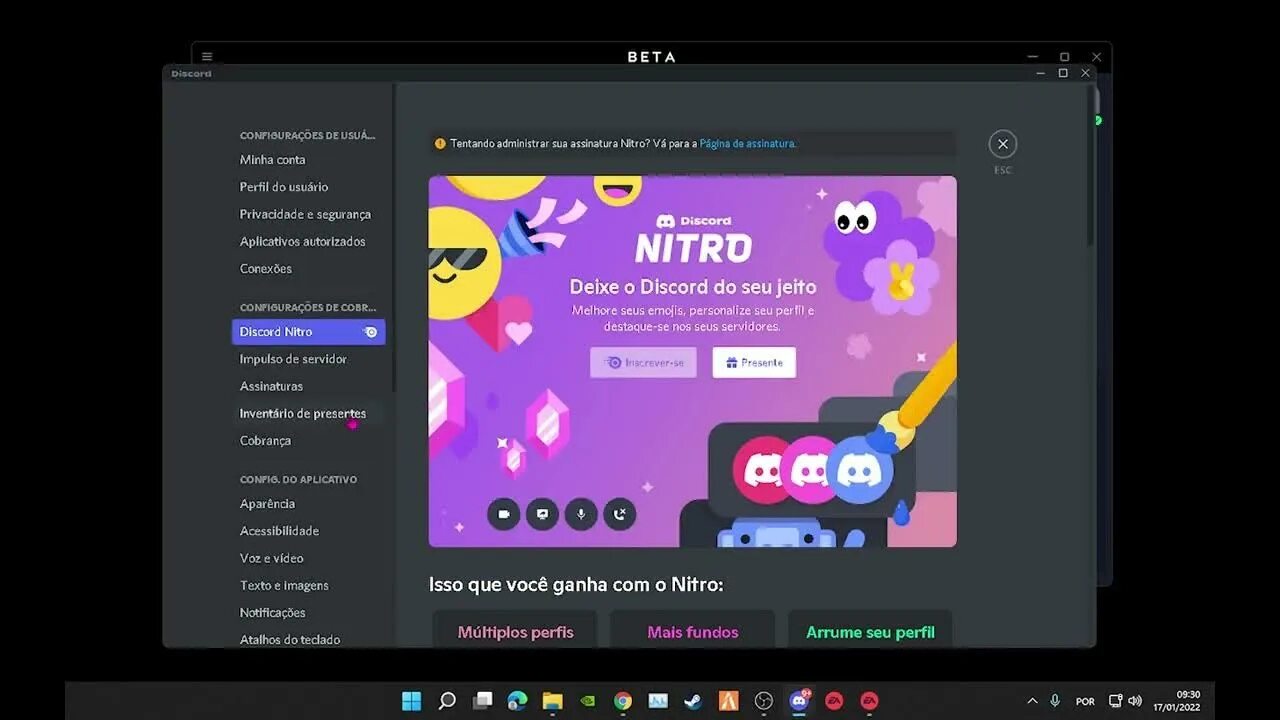This screenshot has width=1280, height=720.
Task: Open Windows Search from the taskbar
Action: 447,701
